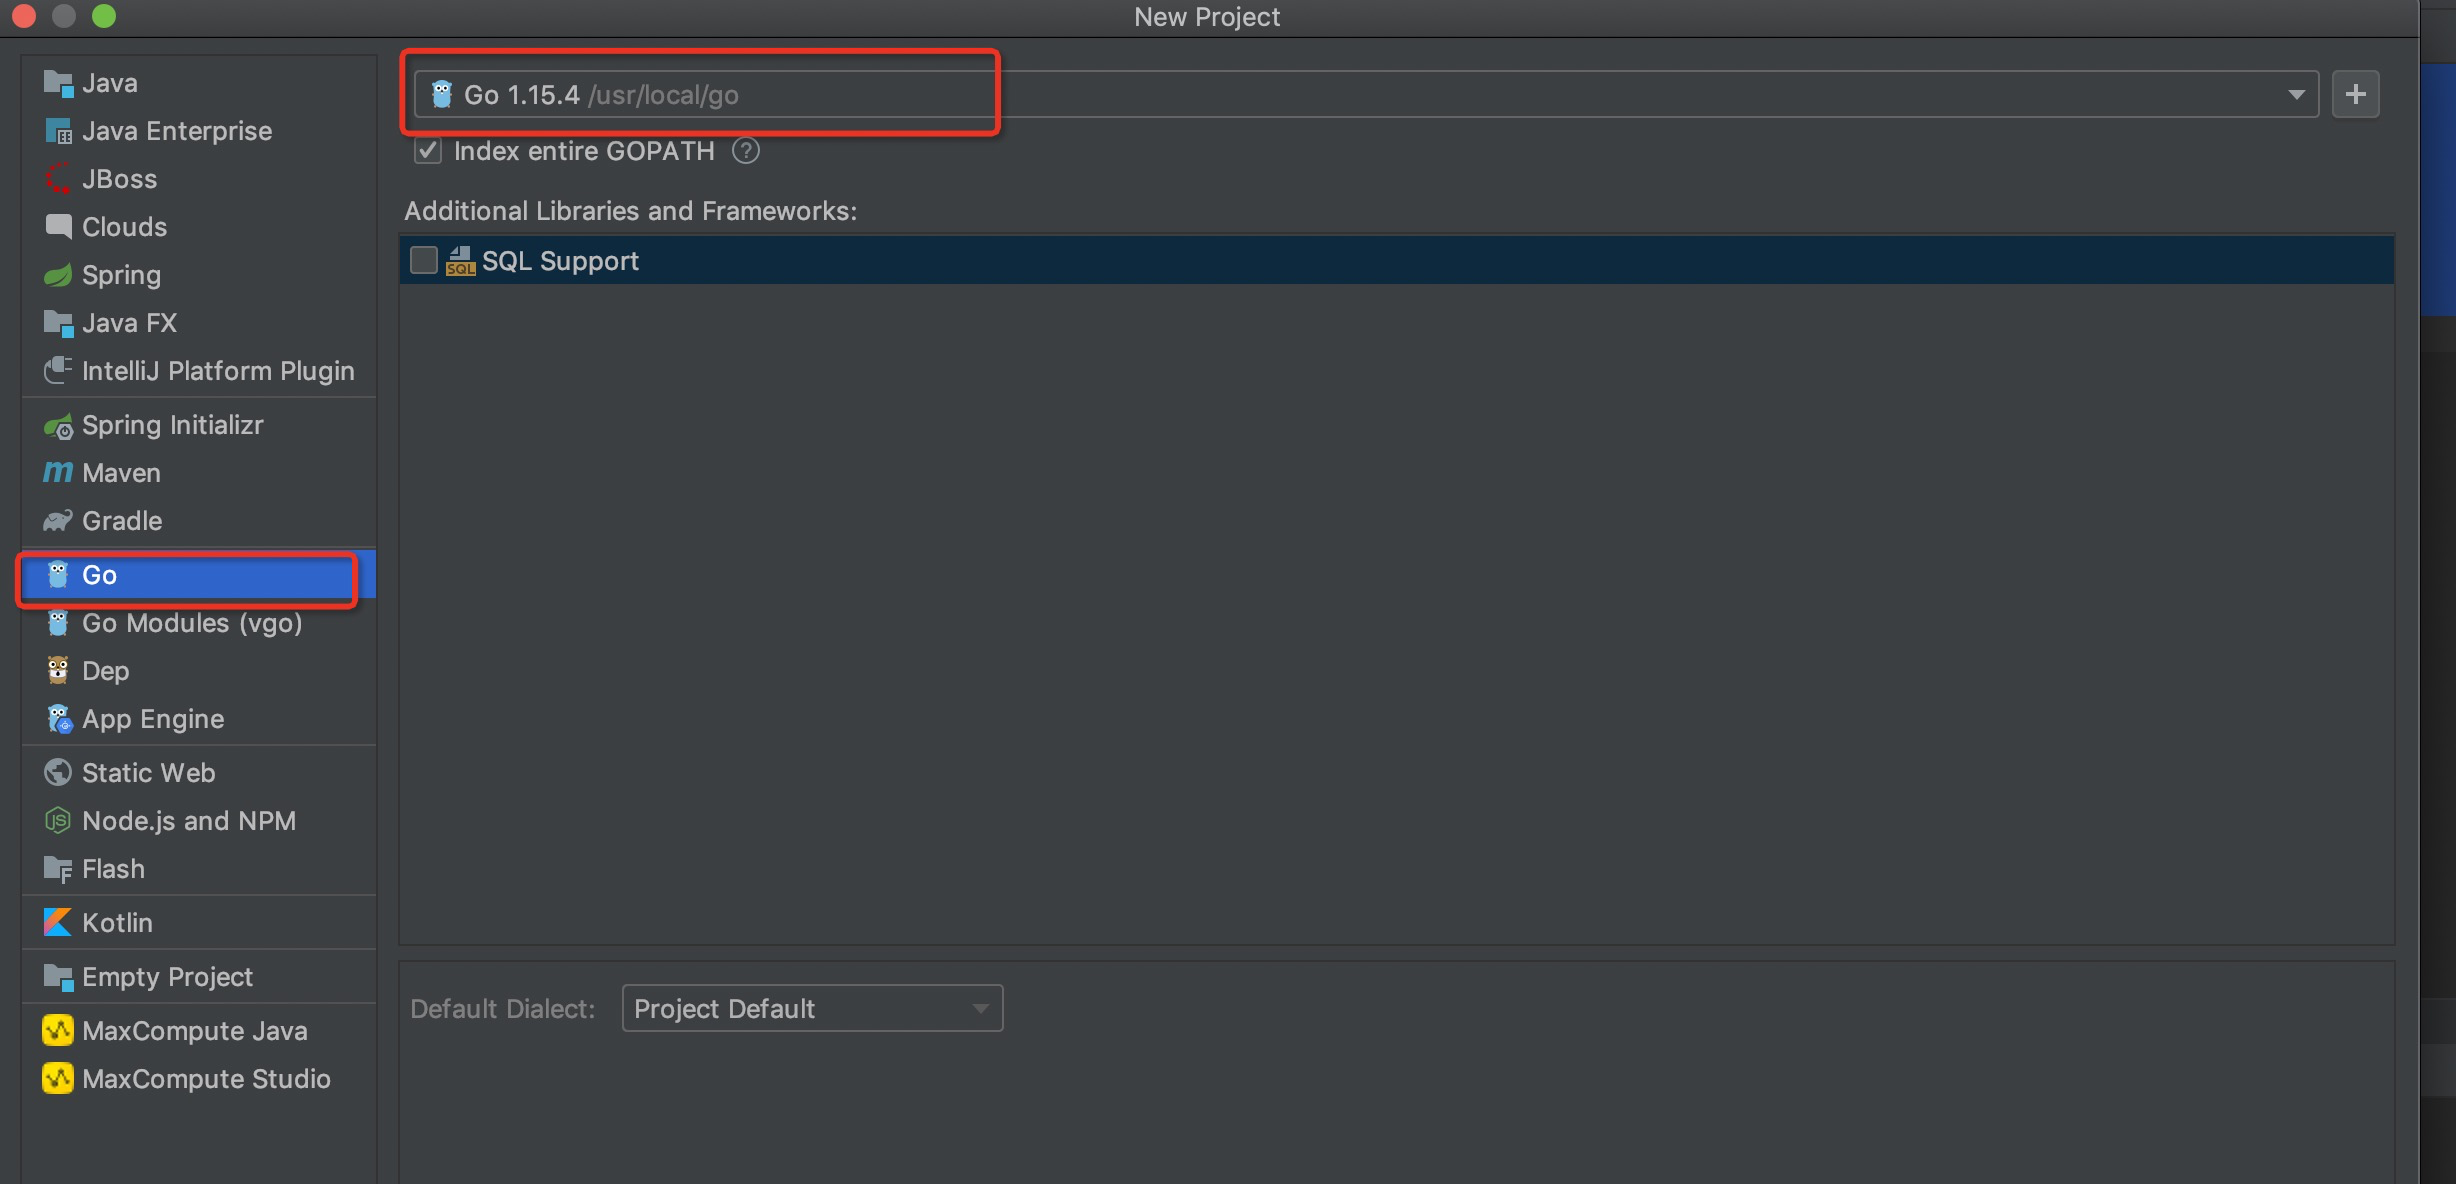Select IntelliJ Platform Plugin entry
Image resolution: width=2456 pixels, height=1184 pixels.
click(217, 371)
